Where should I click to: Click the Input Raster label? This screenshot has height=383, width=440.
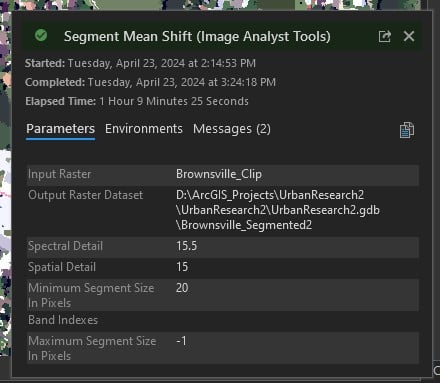(59, 174)
